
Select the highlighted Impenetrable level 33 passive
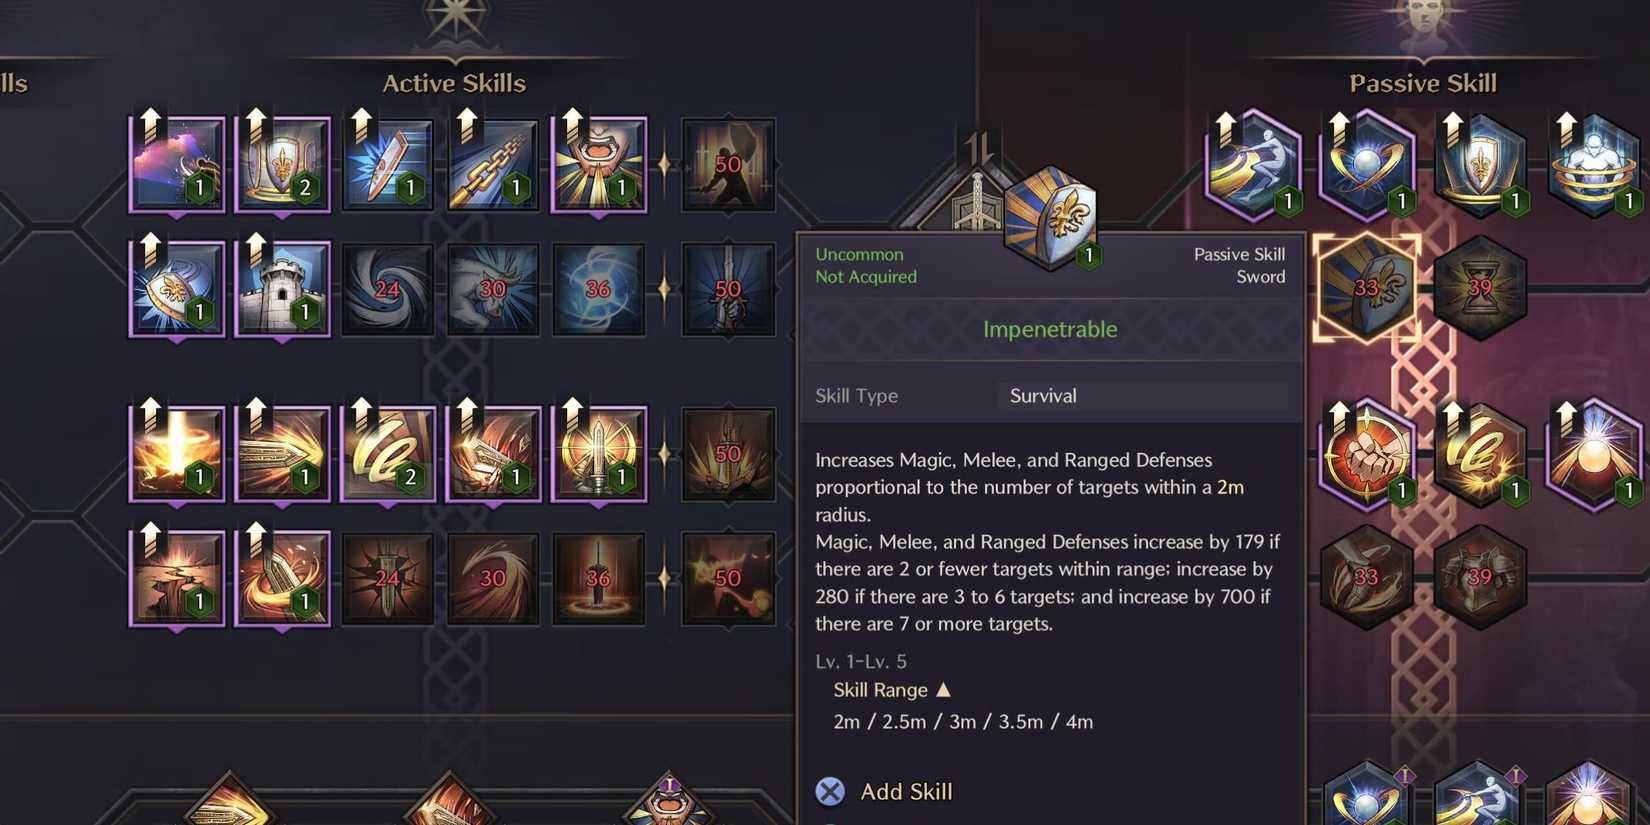click(1366, 288)
